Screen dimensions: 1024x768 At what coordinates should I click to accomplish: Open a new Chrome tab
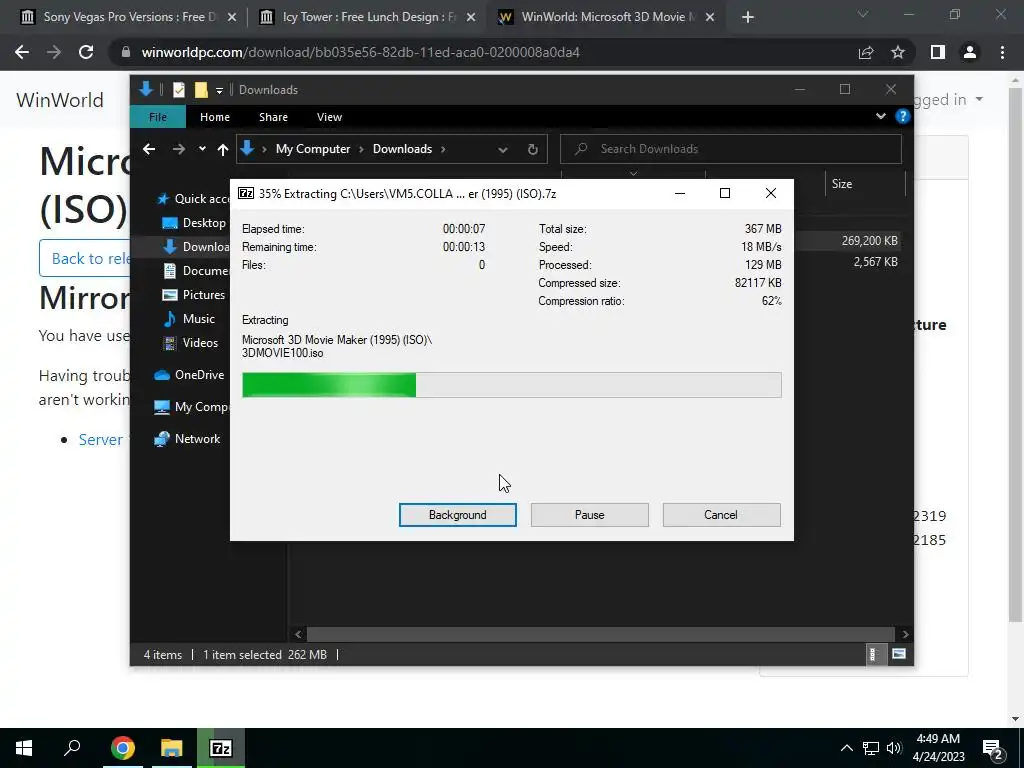pos(748,18)
